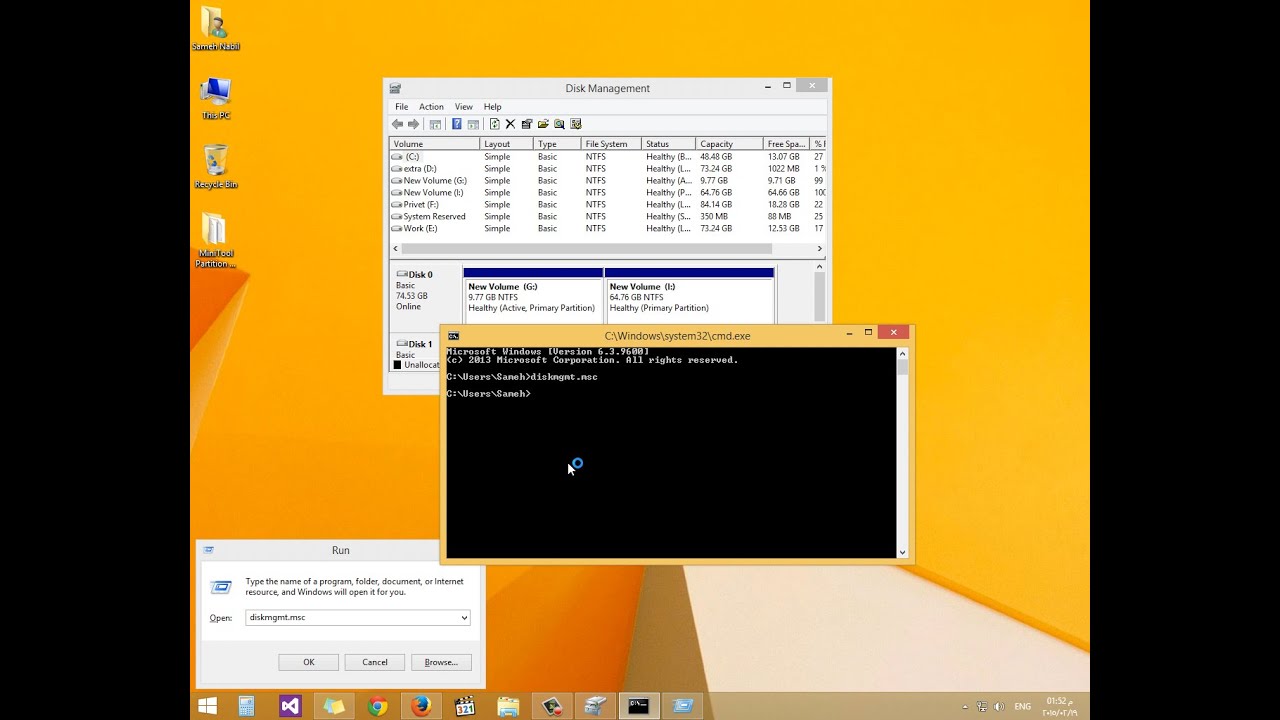Screen dimensions: 1280x720
Task: Show hidden tray icons arrow
Action: tap(965, 706)
